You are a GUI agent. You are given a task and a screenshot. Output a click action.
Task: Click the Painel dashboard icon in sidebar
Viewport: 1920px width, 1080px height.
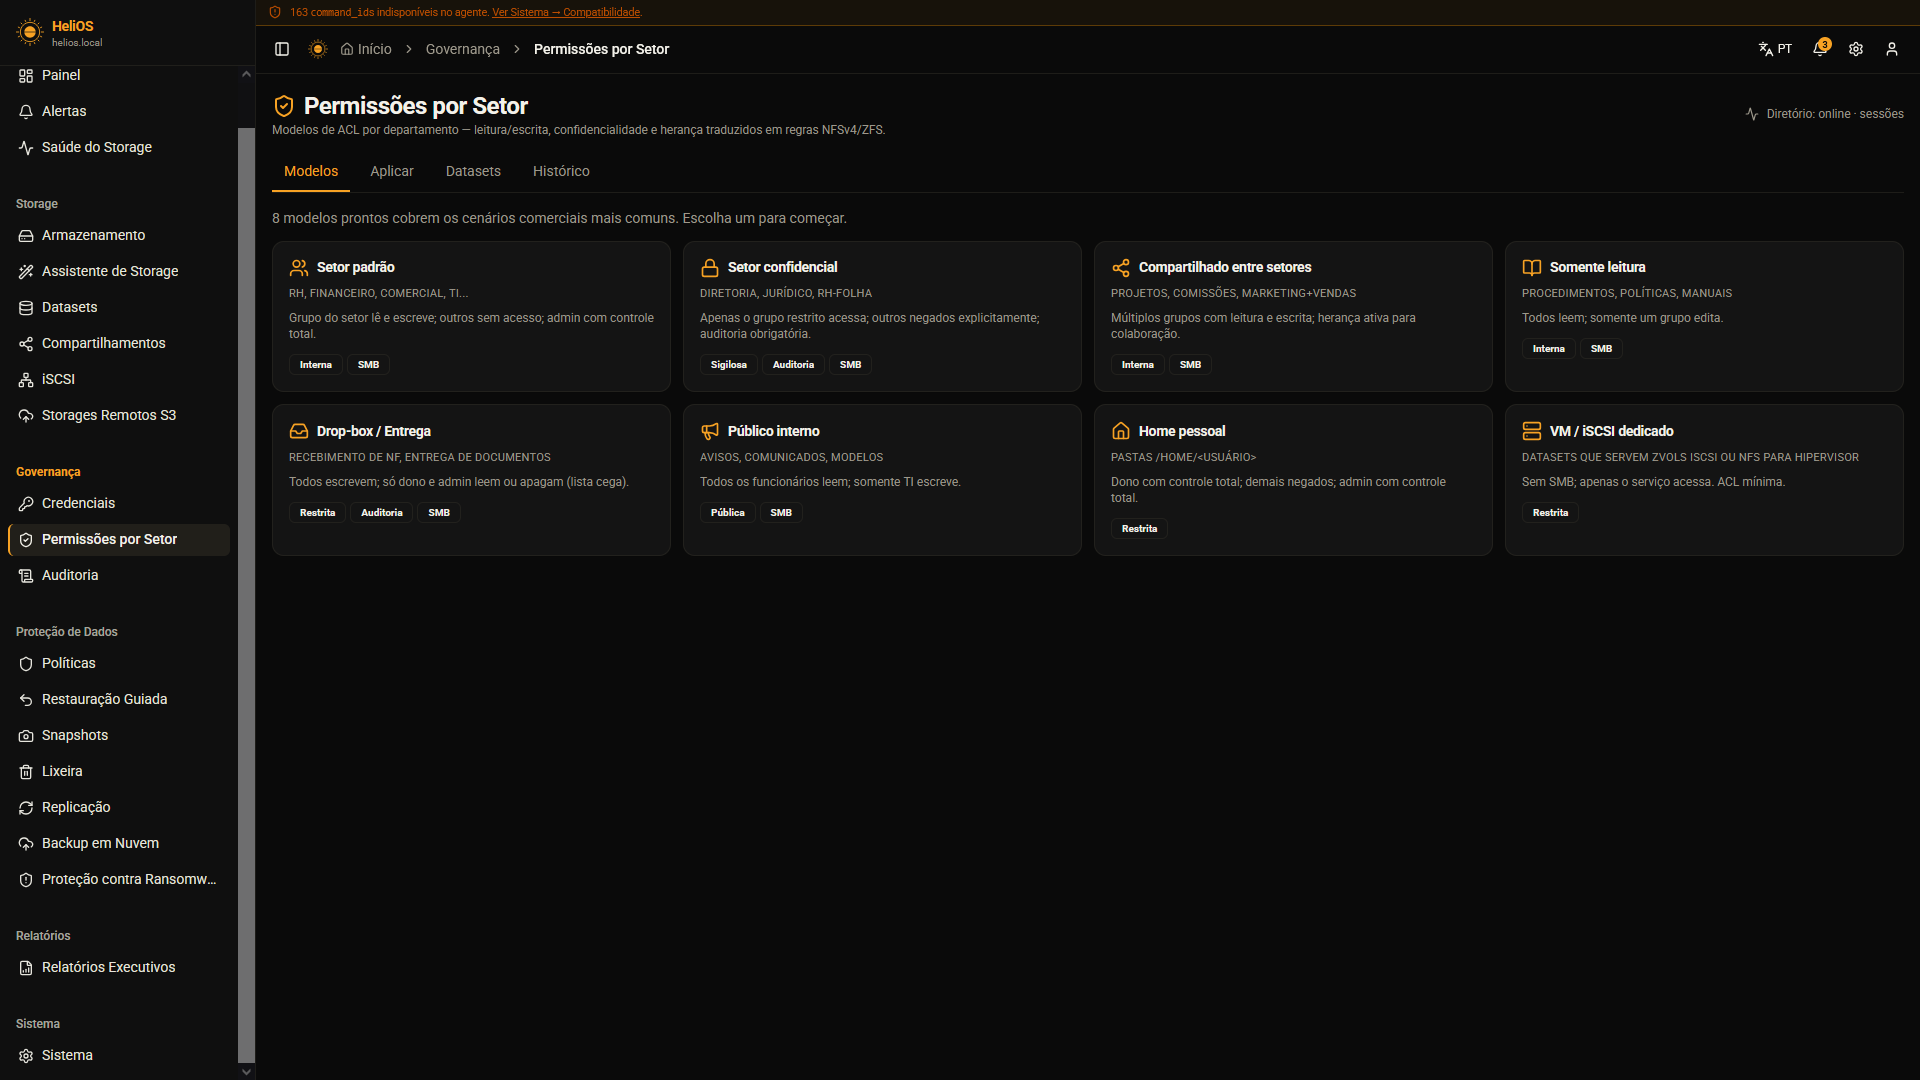26,75
